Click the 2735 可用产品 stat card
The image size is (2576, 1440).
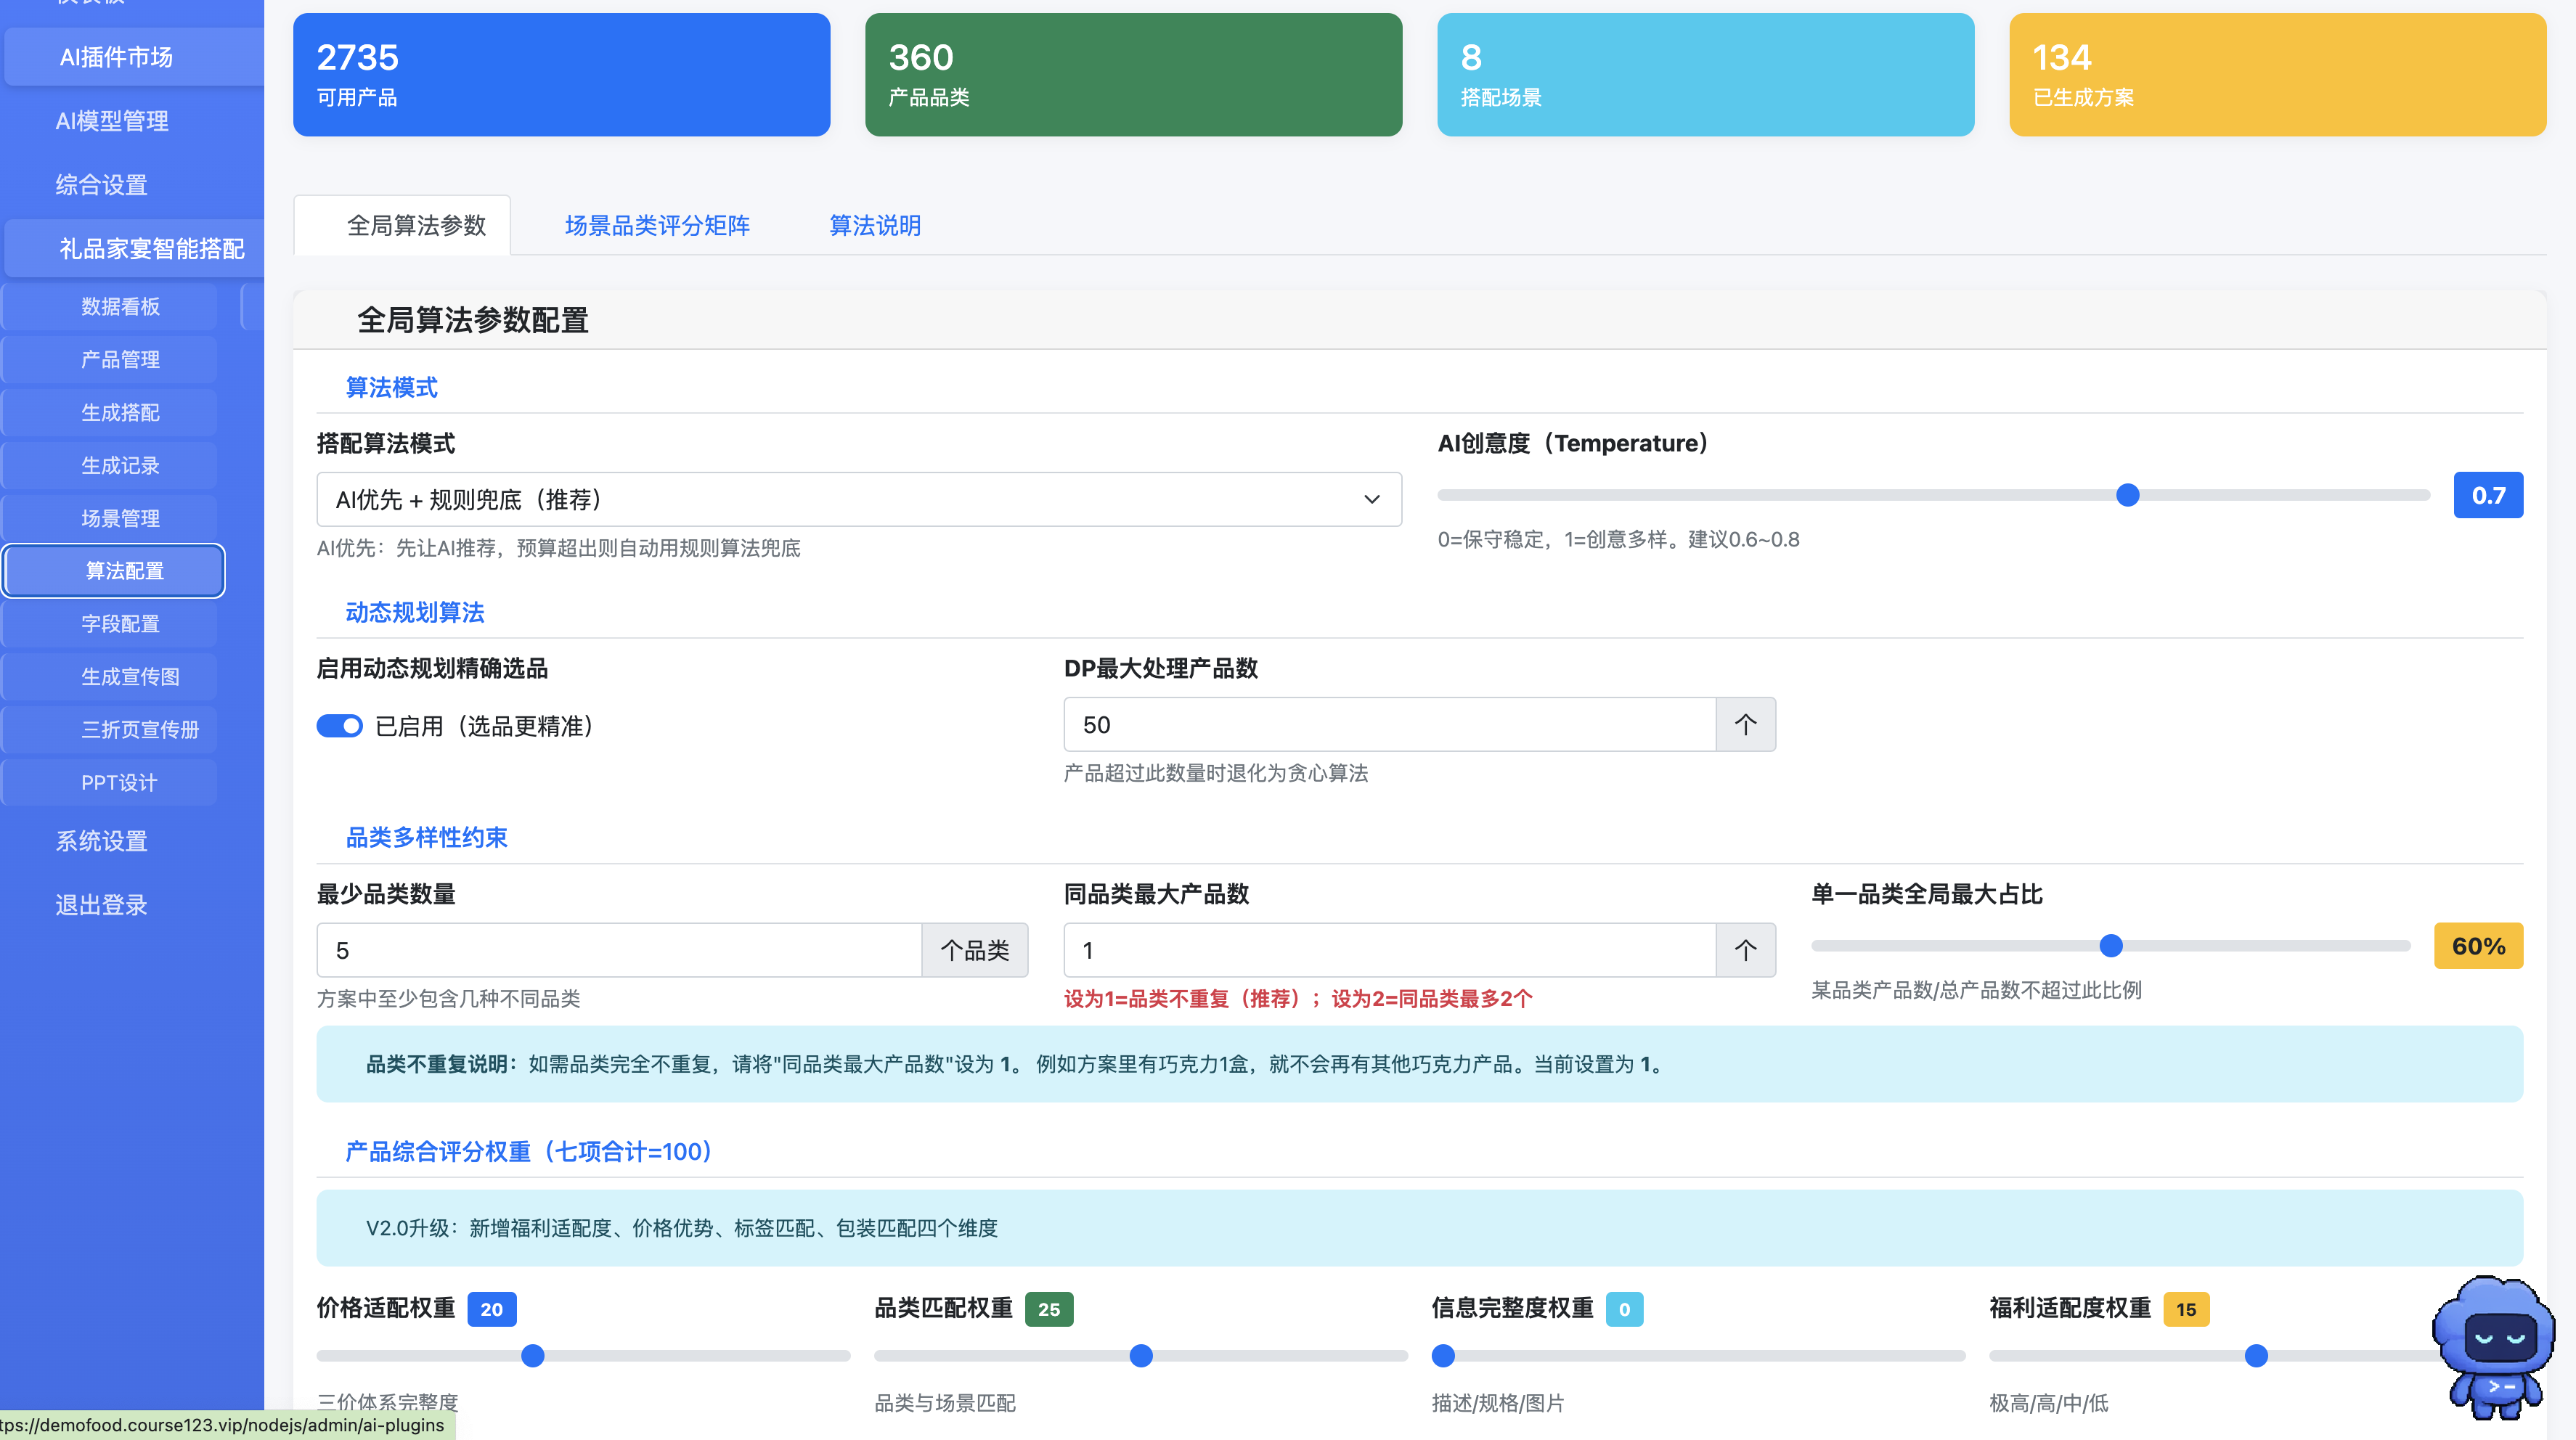[561, 75]
